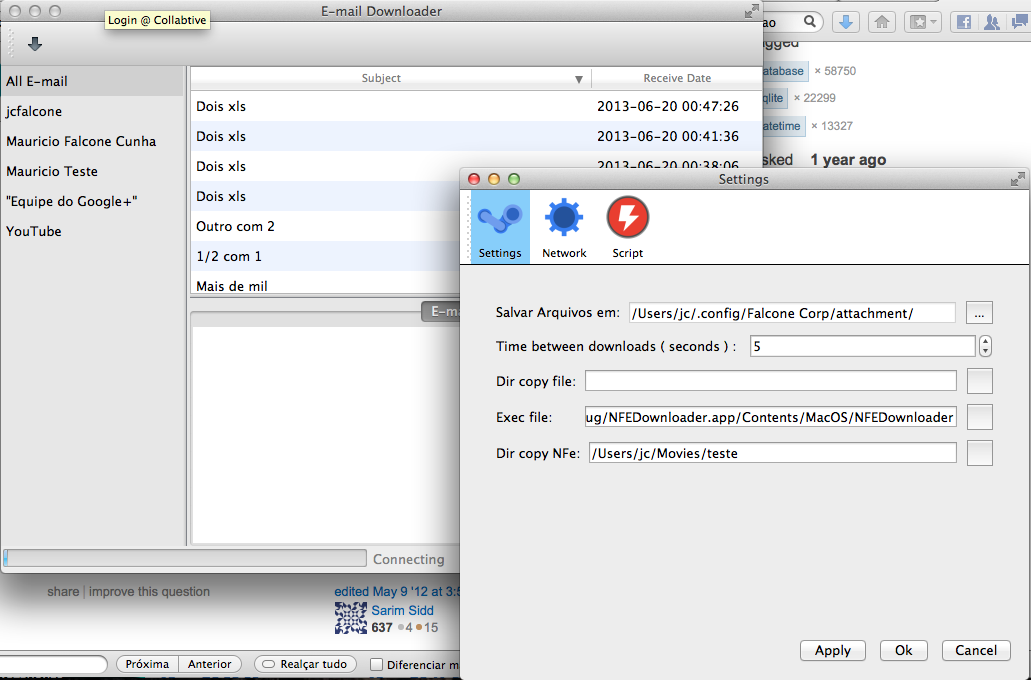Click Ok to confirm settings
The image size is (1031, 680).
[x=903, y=650]
